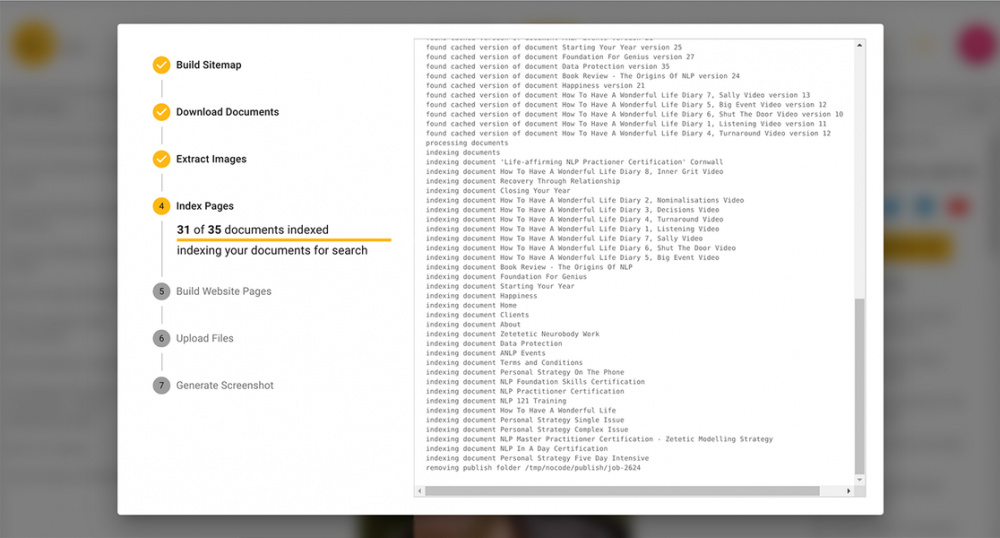Click the log's vertical scrollbar thumb
The width and height of the screenshot is (1000, 538).
pos(859,390)
